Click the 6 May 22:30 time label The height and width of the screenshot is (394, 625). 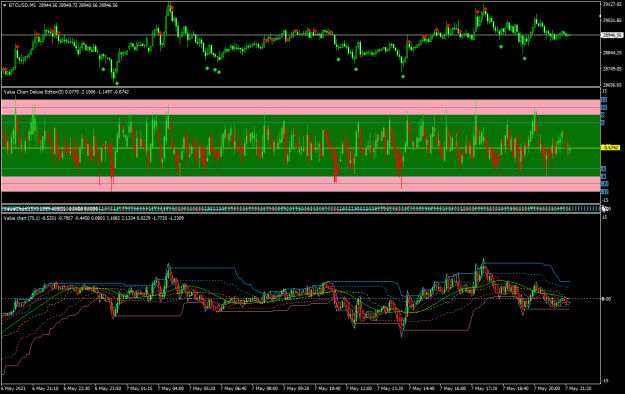[77, 388]
